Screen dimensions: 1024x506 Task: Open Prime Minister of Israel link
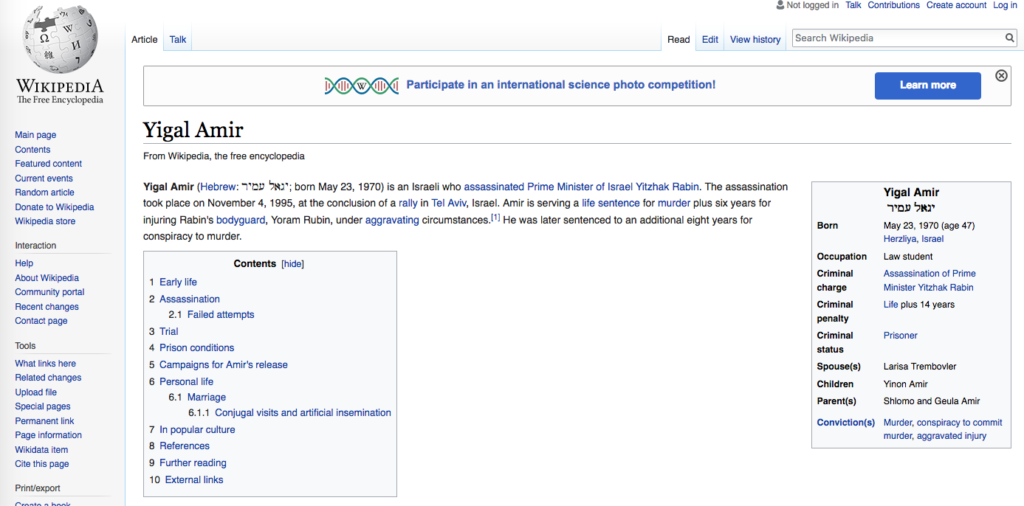pyautogui.click(x=579, y=187)
